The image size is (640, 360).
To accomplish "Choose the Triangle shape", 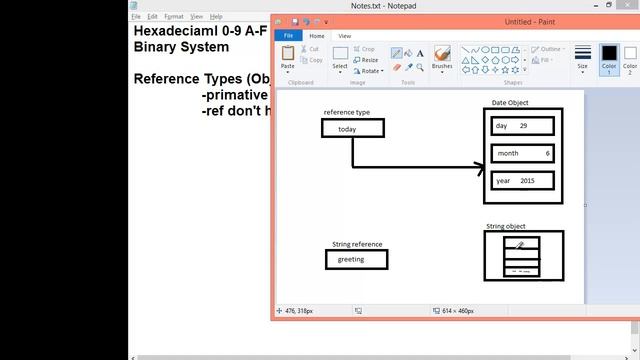I will pyautogui.click(x=465, y=60).
